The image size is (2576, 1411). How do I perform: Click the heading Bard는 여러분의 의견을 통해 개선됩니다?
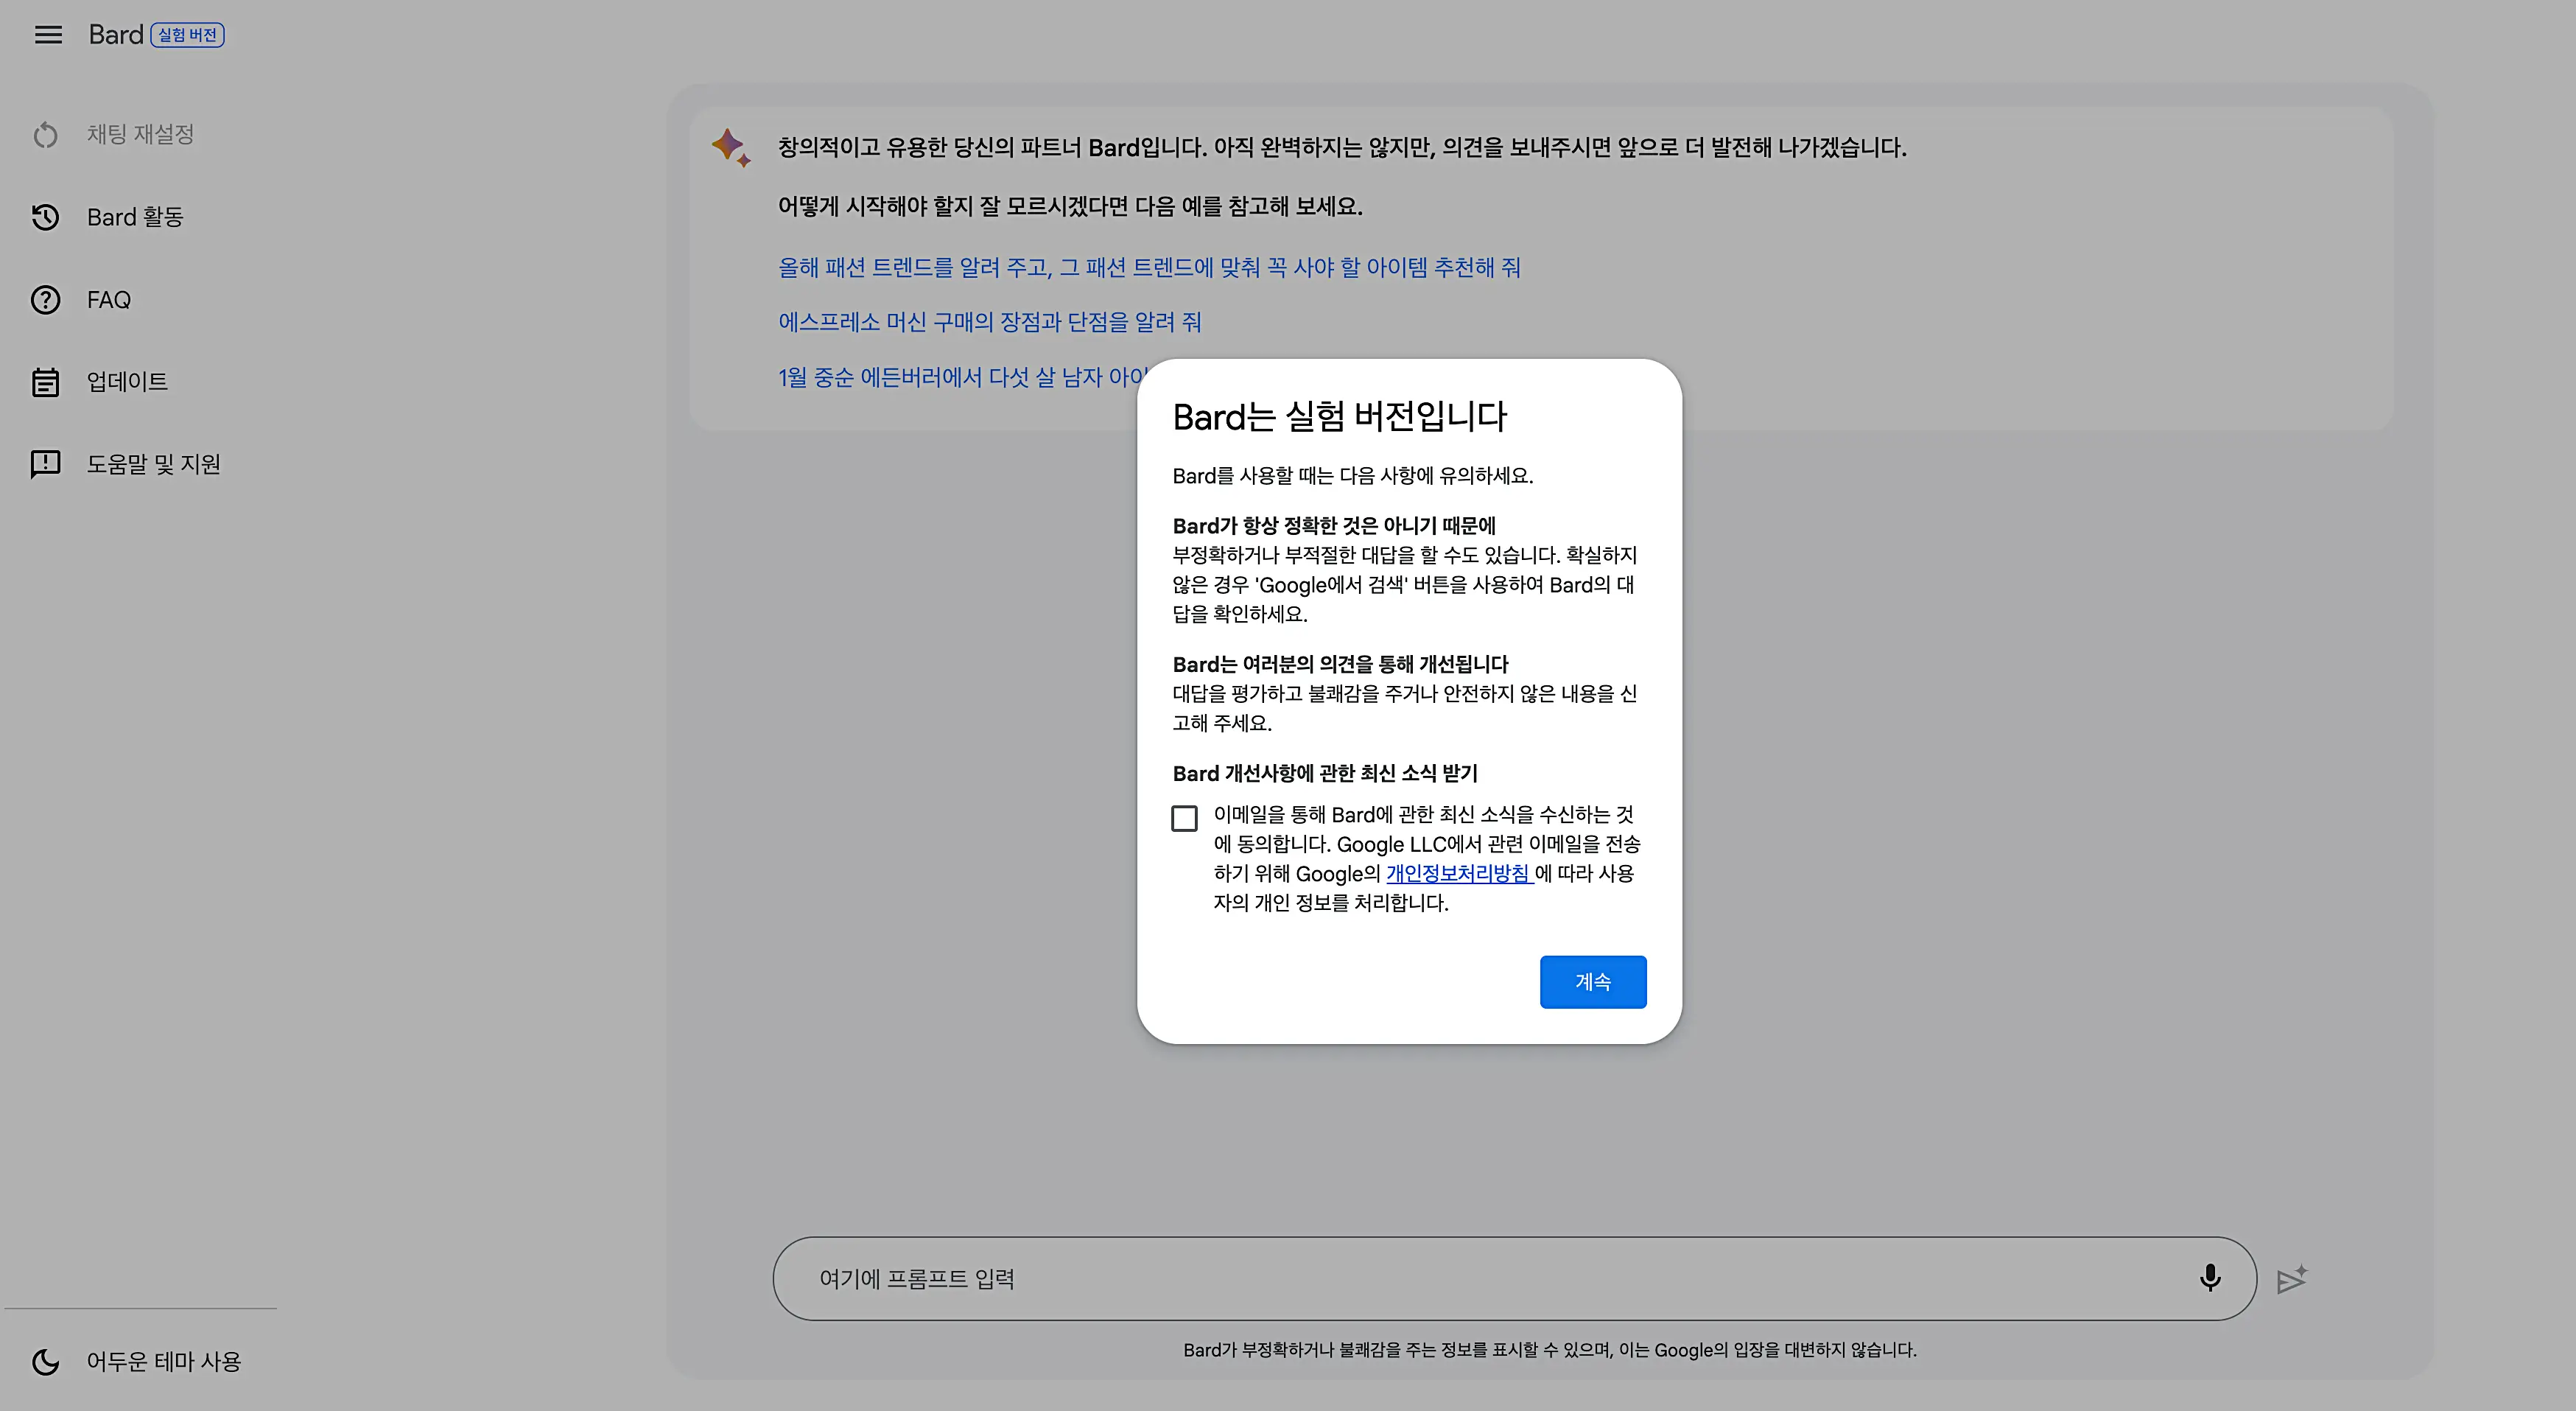pyautogui.click(x=1340, y=664)
